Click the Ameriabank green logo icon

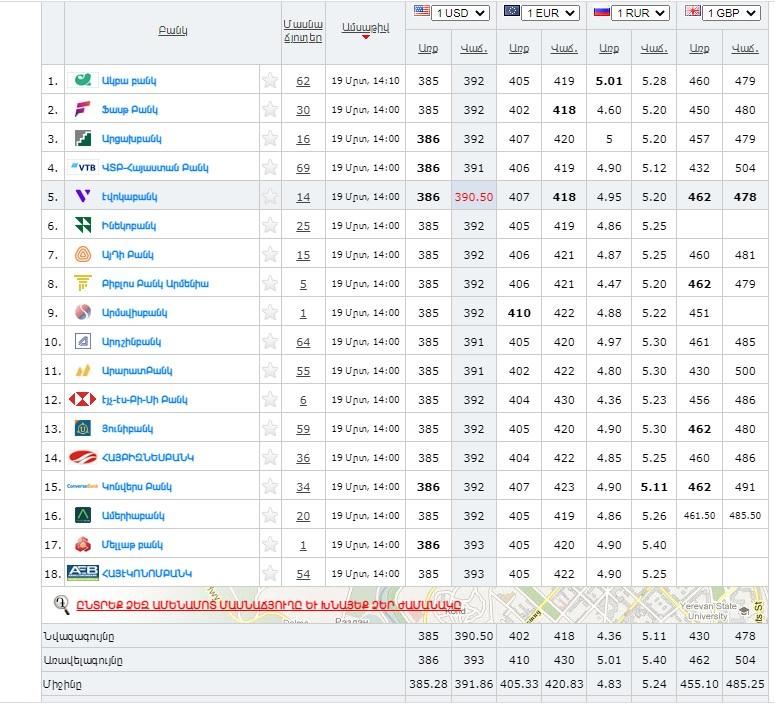pos(83,516)
